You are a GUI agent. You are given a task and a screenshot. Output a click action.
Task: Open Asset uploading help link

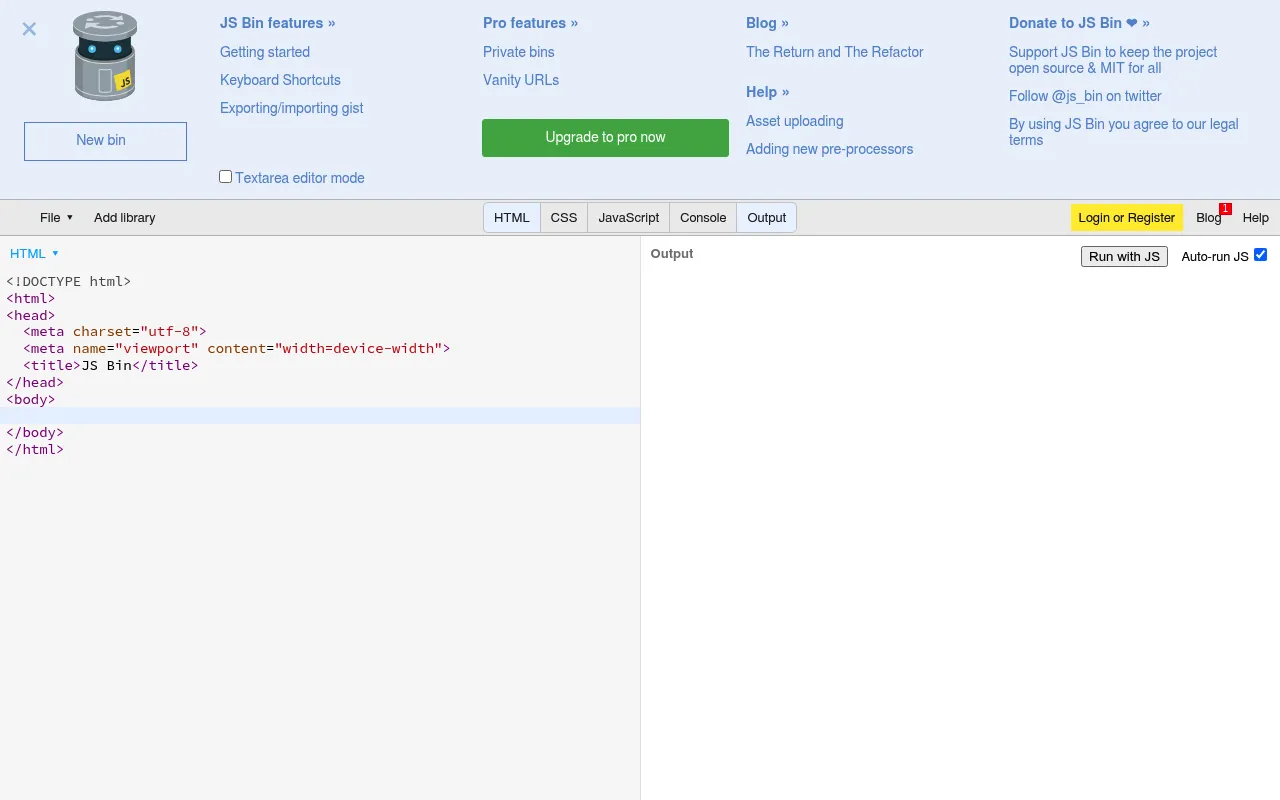tap(795, 121)
